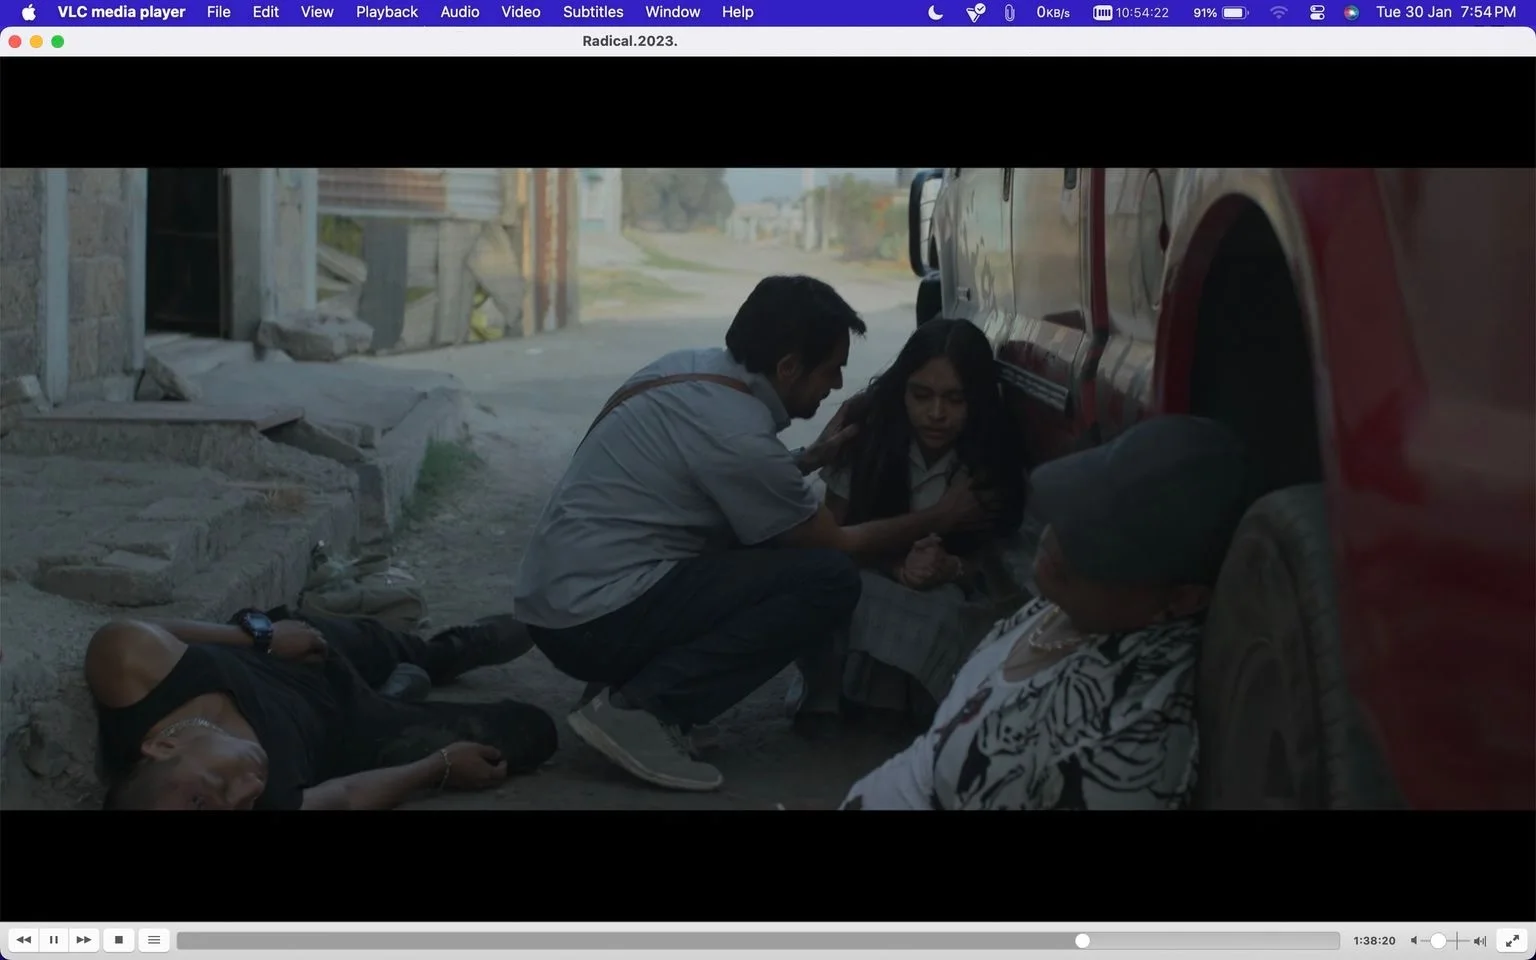Open the Help menu

click(738, 12)
